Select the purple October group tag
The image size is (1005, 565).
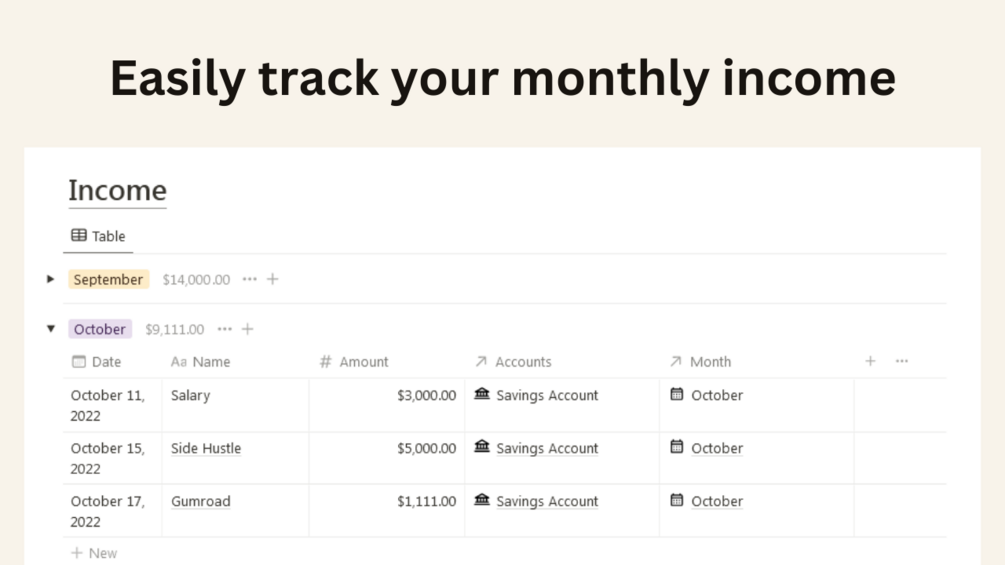pos(100,329)
